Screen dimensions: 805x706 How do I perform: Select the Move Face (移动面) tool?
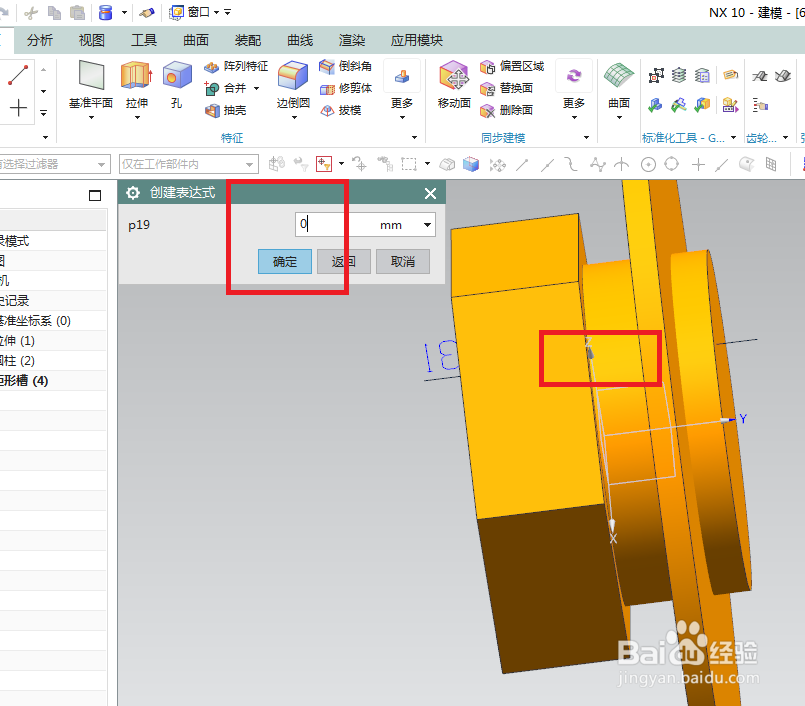pyautogui.click(x=454, y=85)
